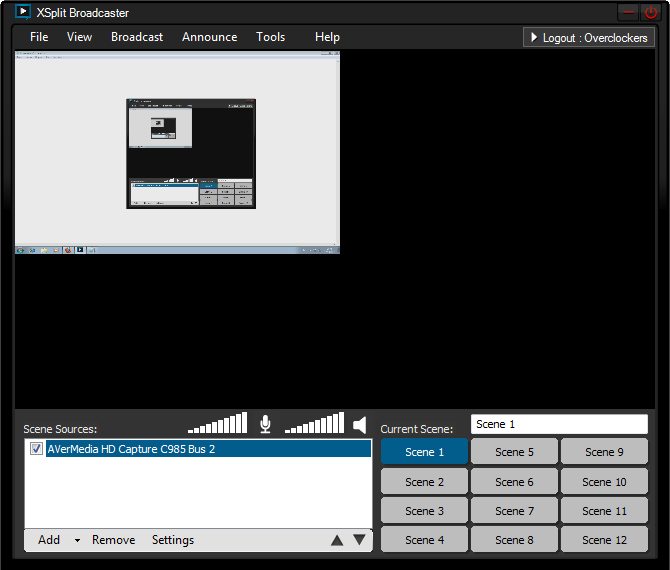Open the Announce menu
Screen dimensions: 670x570
tap(209, 37)
